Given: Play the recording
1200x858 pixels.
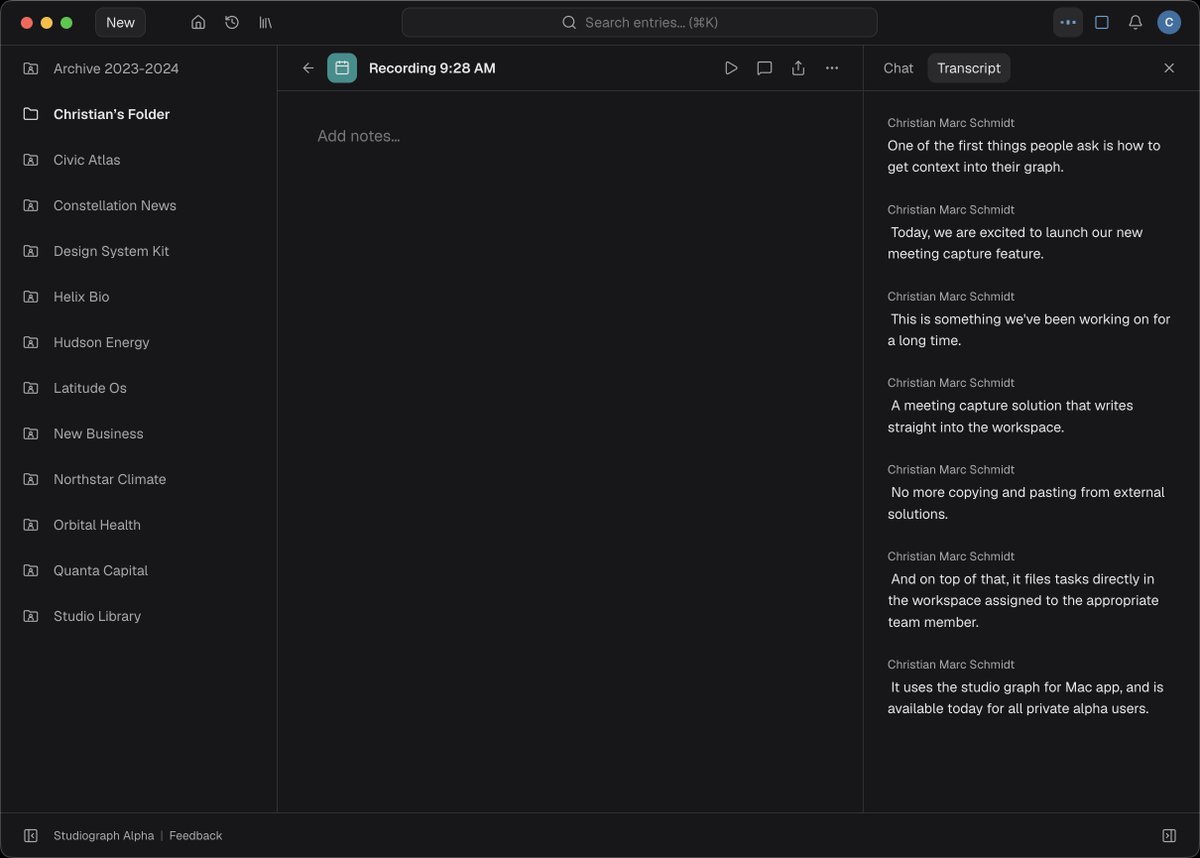Looking at the screenshot, I should (731, 68).
